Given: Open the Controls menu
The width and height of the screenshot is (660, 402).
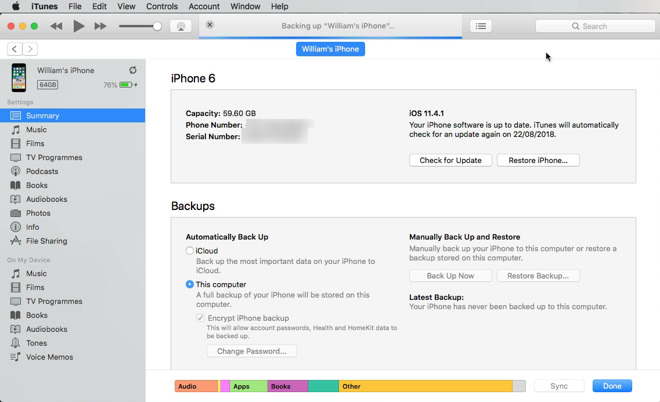Looking at the screenshot, I should [x=162, y=6].
